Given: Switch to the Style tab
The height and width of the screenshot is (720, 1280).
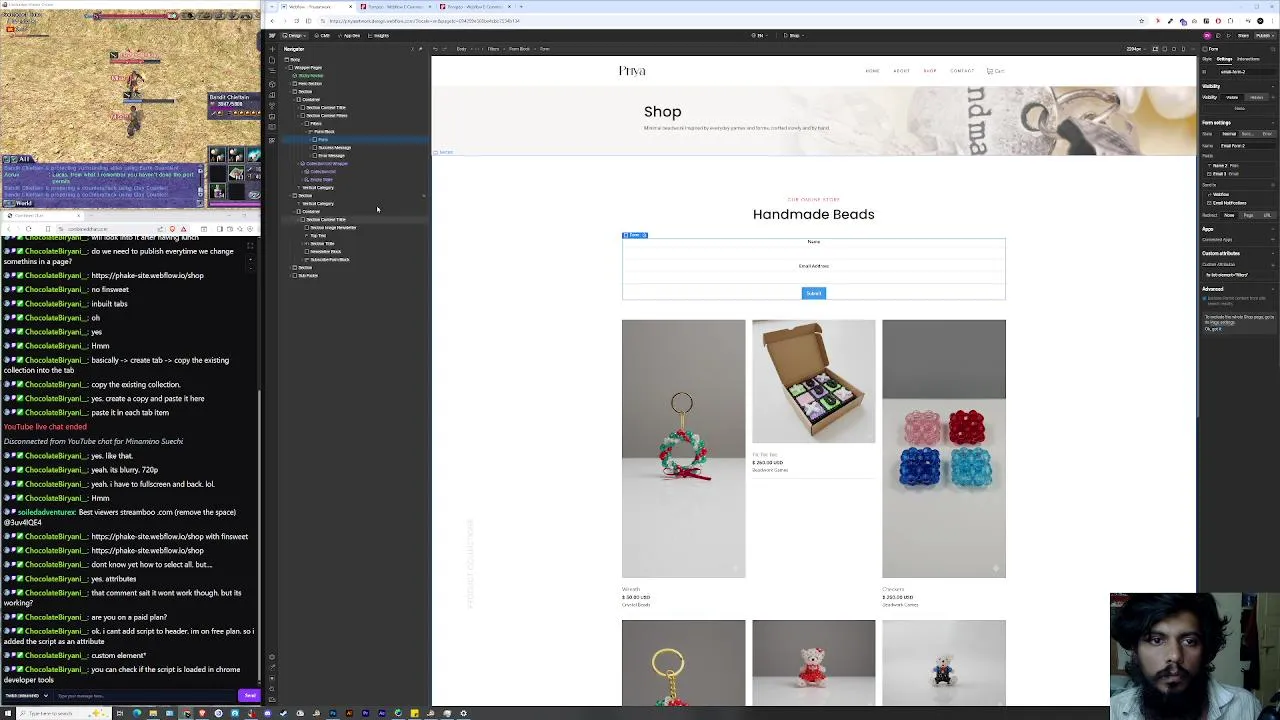Looking at the screenshot, I should coord(1207,59).
